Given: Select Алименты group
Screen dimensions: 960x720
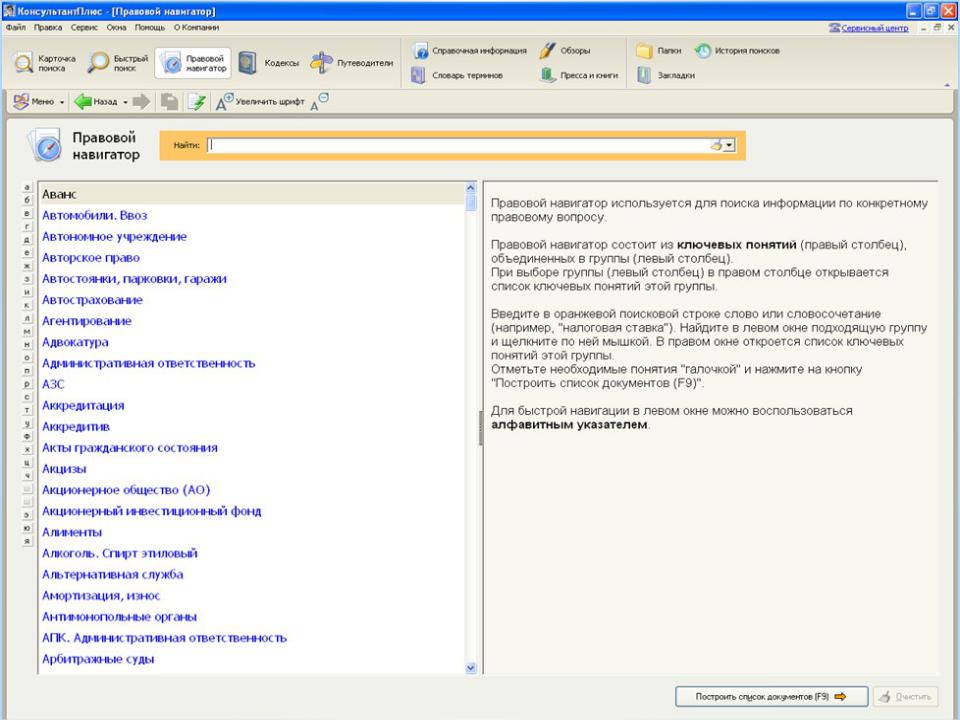Looking at the screenshot, I should point(72,532).
